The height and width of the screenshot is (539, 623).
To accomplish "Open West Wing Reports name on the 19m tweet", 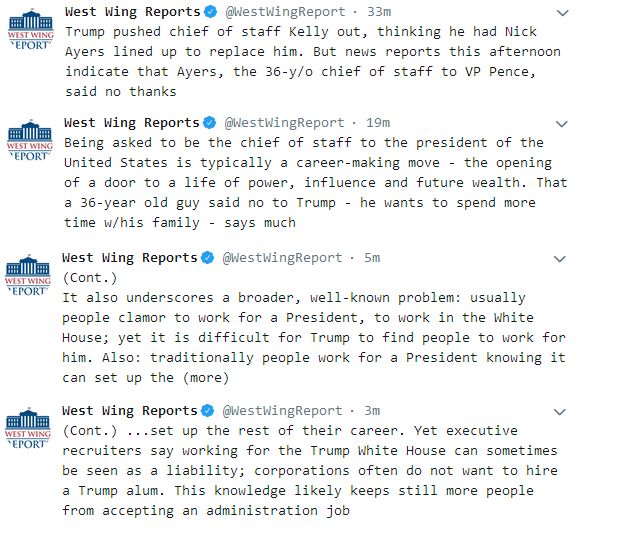I will [130, 122].
